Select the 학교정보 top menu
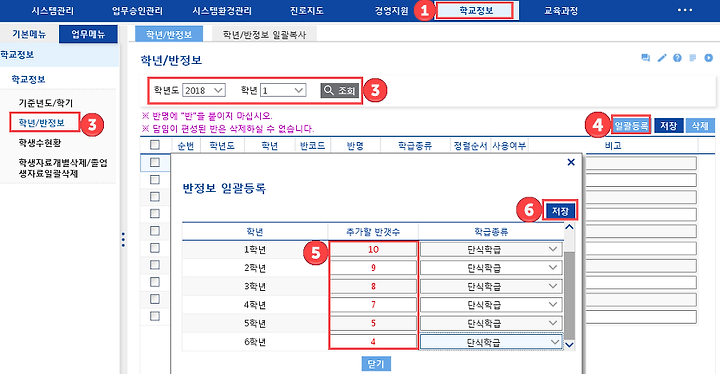Screen dimensions: 720x374 coord(475,11)
